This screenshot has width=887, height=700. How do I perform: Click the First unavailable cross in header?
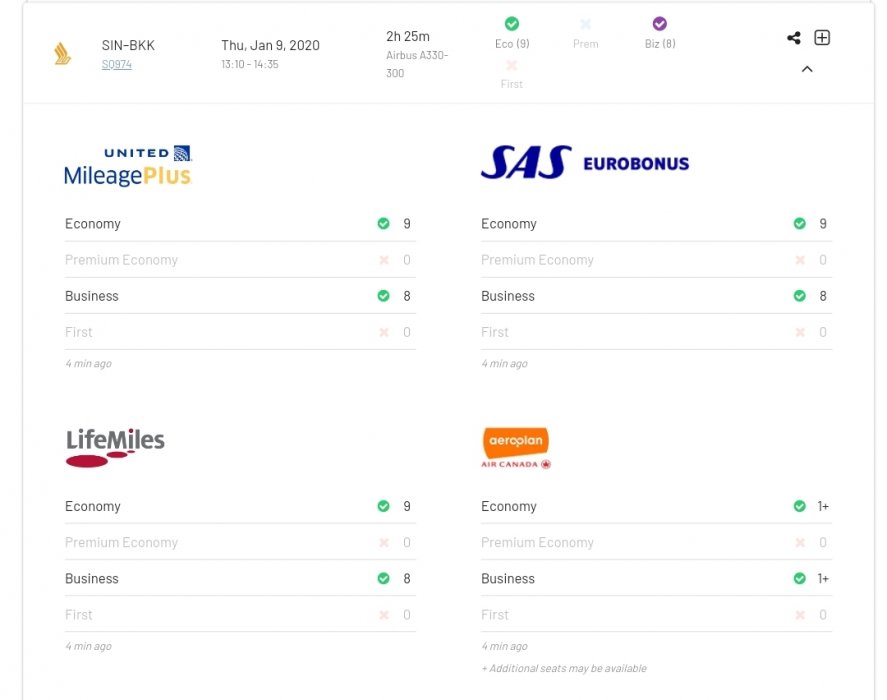click(x=512, y=65)
